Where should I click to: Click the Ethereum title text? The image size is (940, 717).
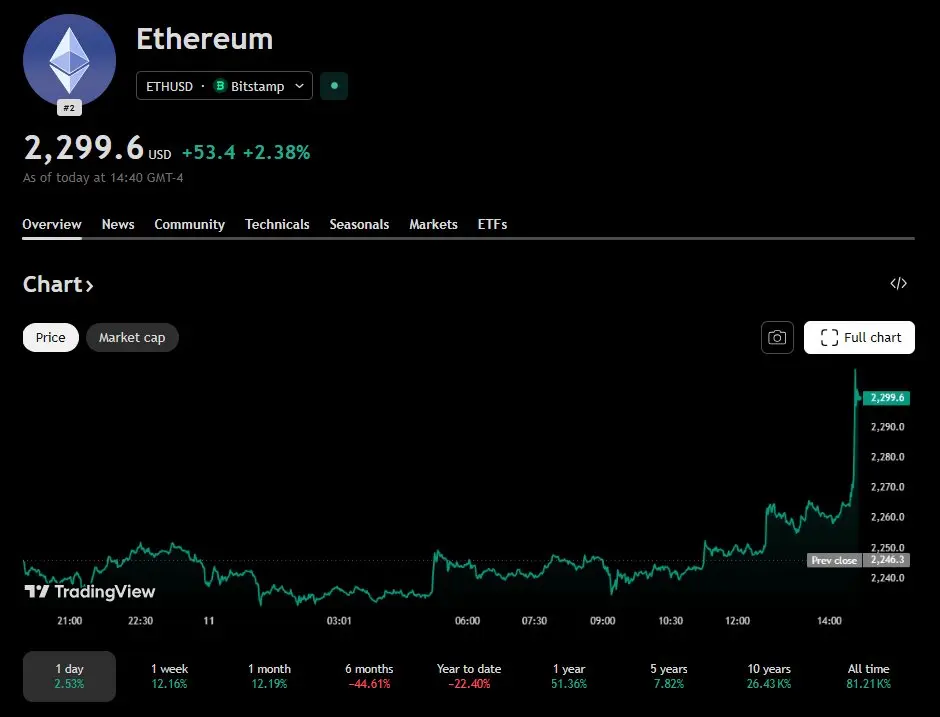click(x=204, y=39)
